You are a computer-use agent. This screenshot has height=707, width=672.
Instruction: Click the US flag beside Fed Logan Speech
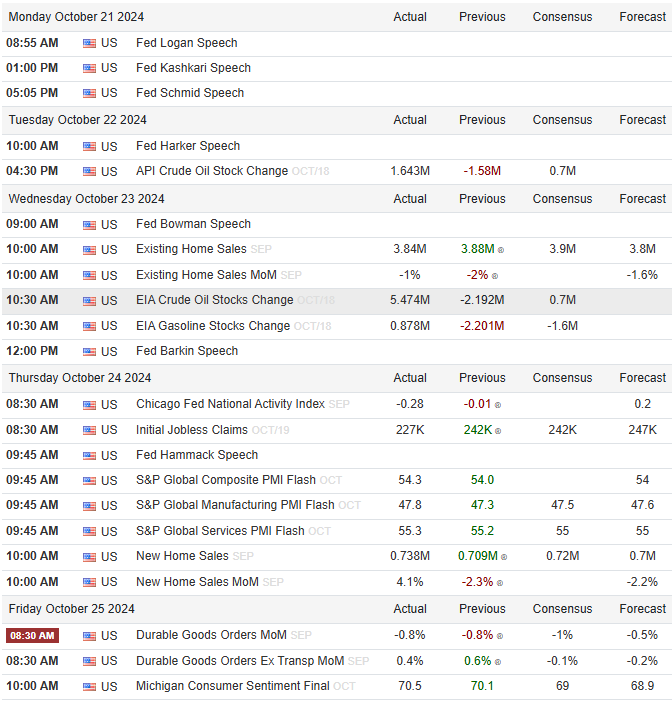[89, 43]
